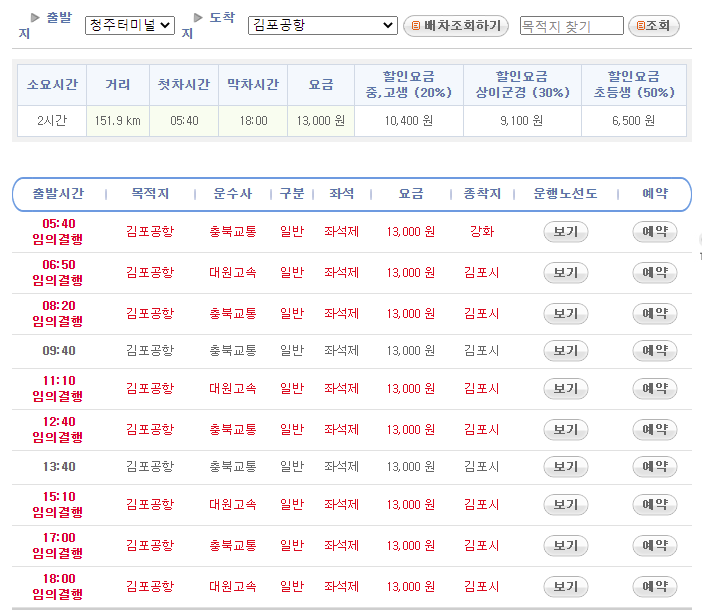
Task: Click the 조회 button
Action: point(654,26)
